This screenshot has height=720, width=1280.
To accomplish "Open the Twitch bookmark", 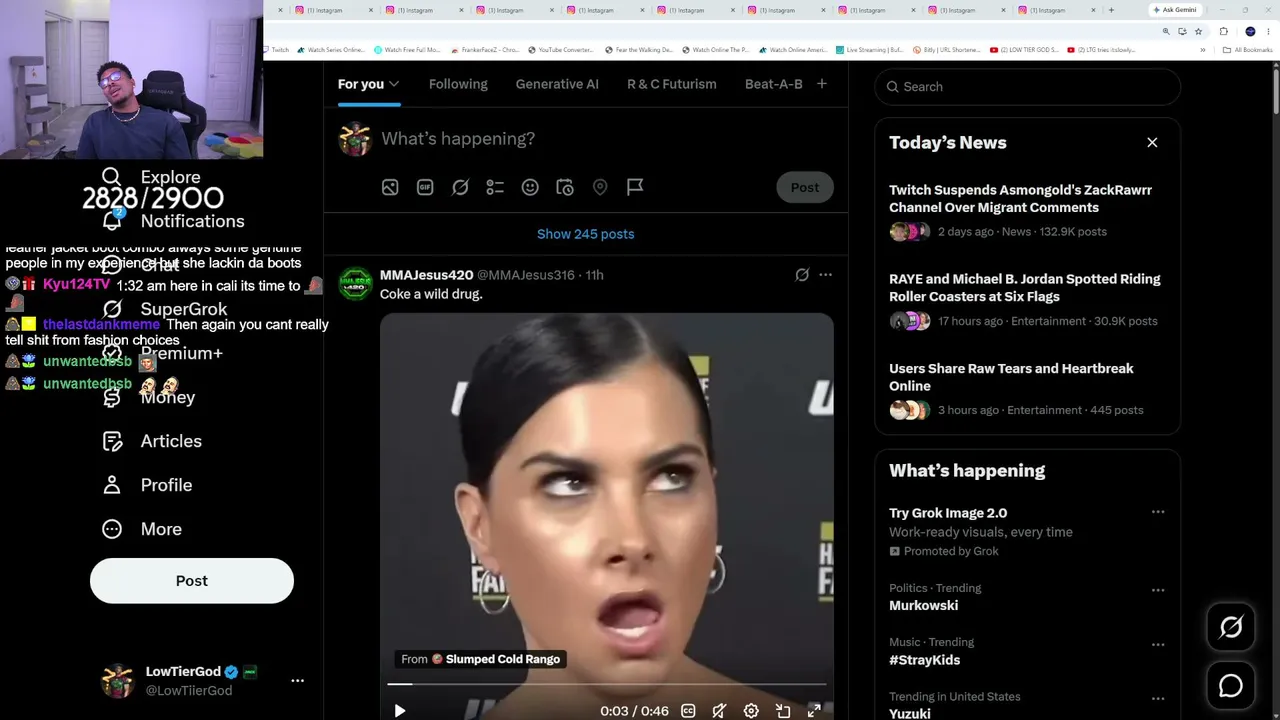I will pos(276,50).
